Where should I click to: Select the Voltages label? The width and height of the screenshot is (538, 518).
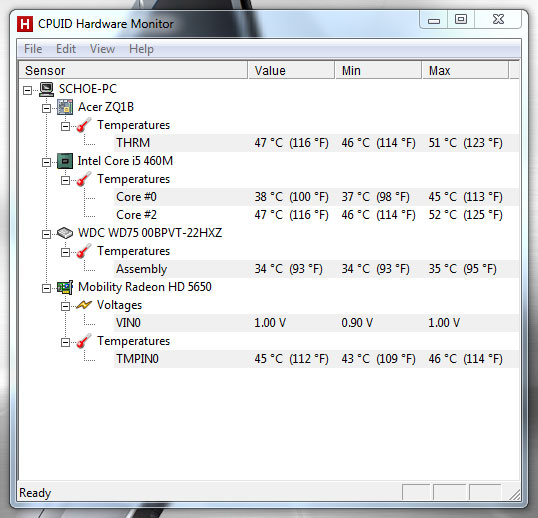(119, 305)
